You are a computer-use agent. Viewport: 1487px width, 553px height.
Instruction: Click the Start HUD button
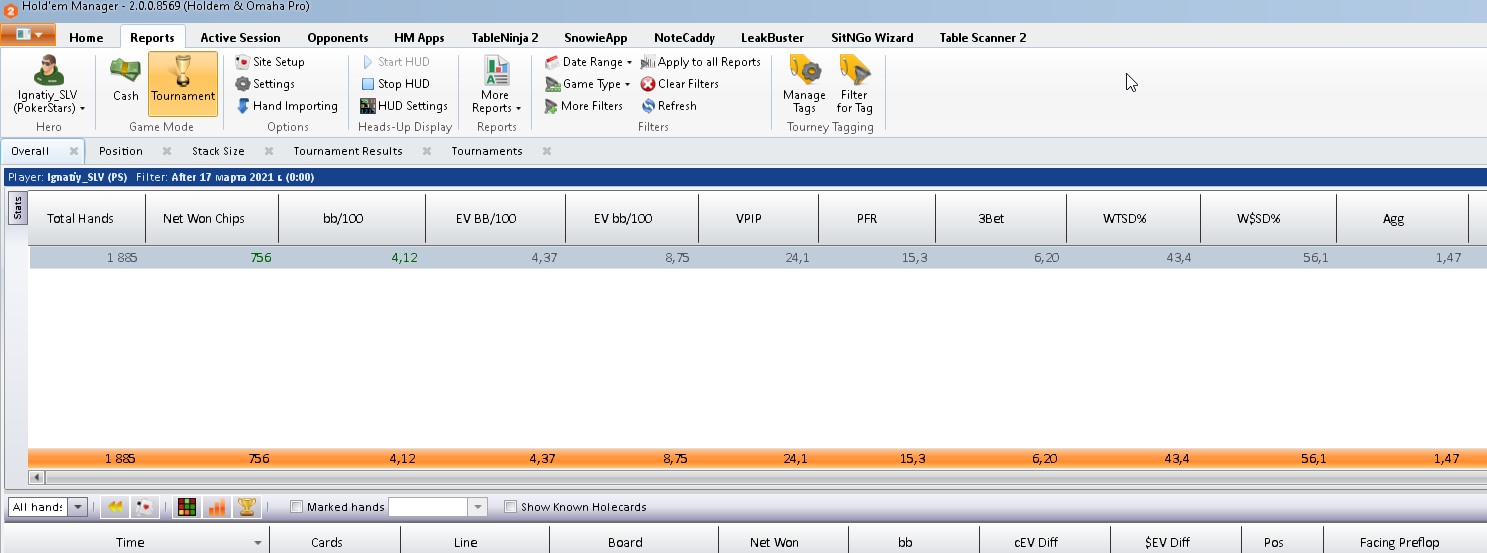coord(395,62)
